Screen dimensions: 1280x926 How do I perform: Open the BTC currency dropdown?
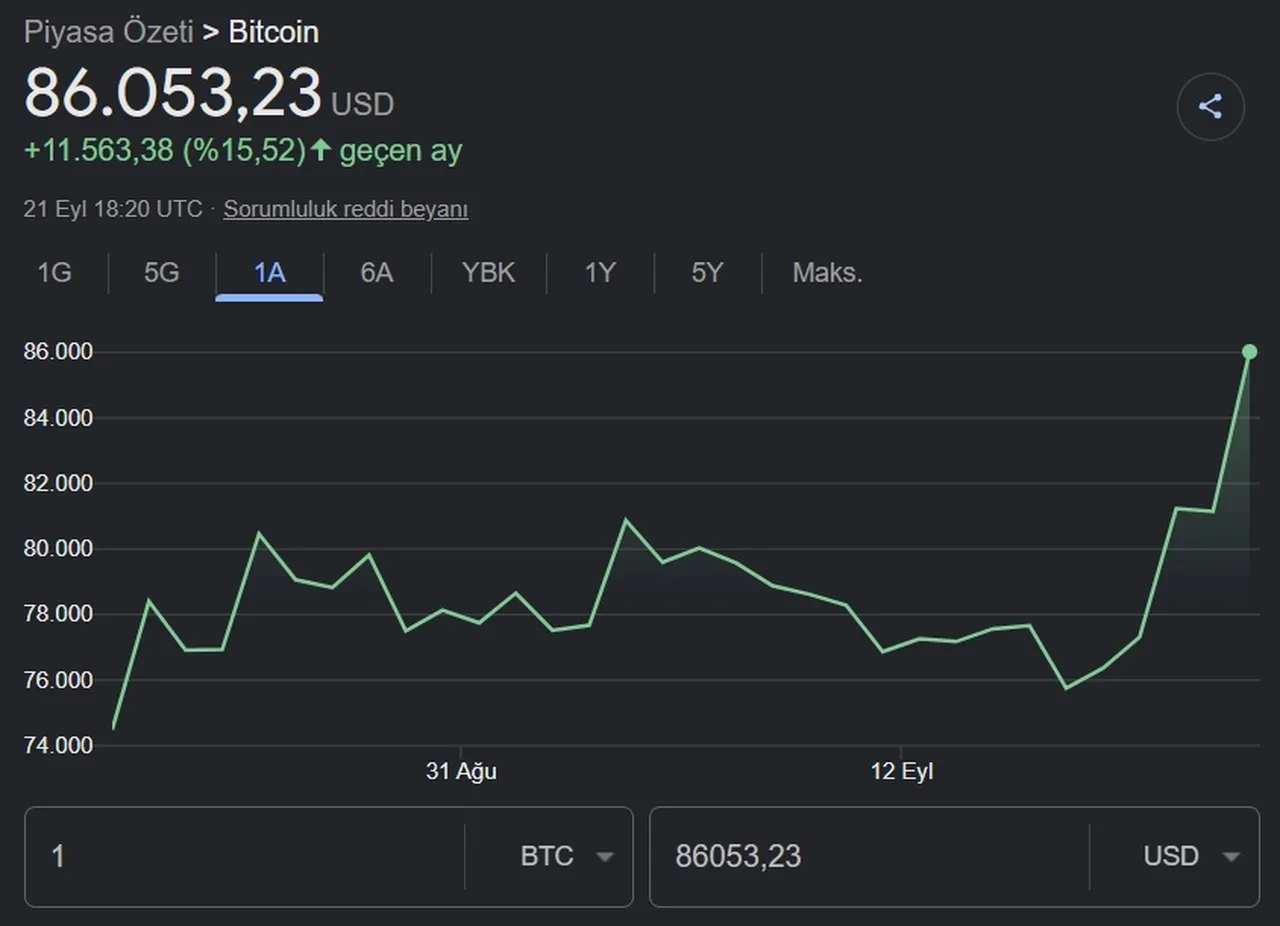tap(566, 856)
